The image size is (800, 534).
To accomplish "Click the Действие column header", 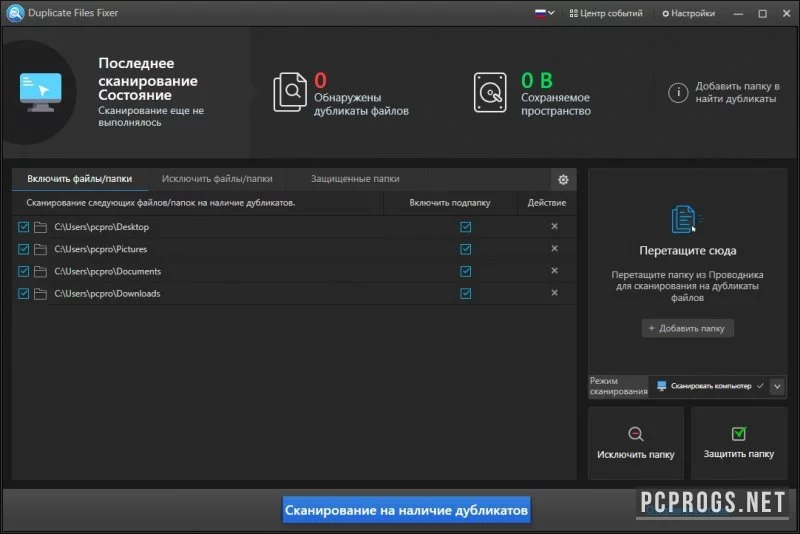I will tap(546, 203).
